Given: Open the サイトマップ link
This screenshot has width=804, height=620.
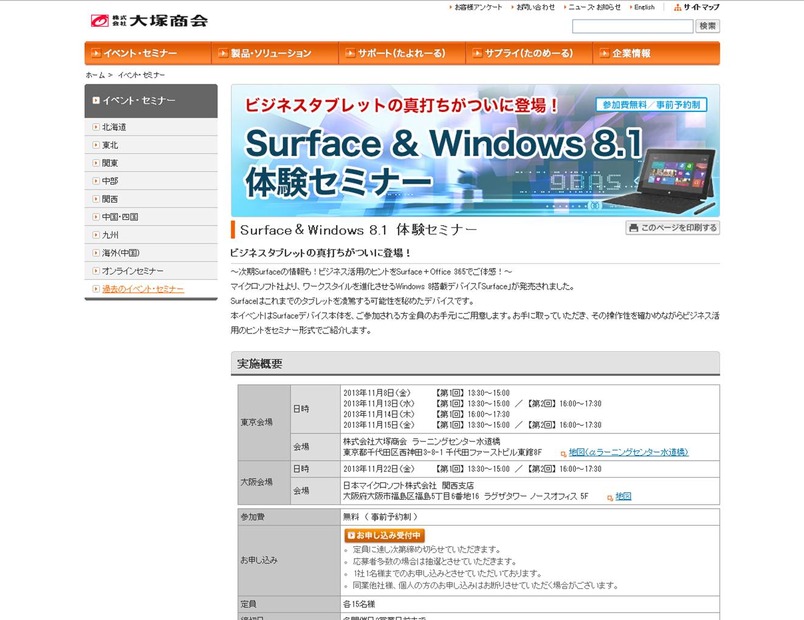Looking at the screenshot, I should 701,7.
